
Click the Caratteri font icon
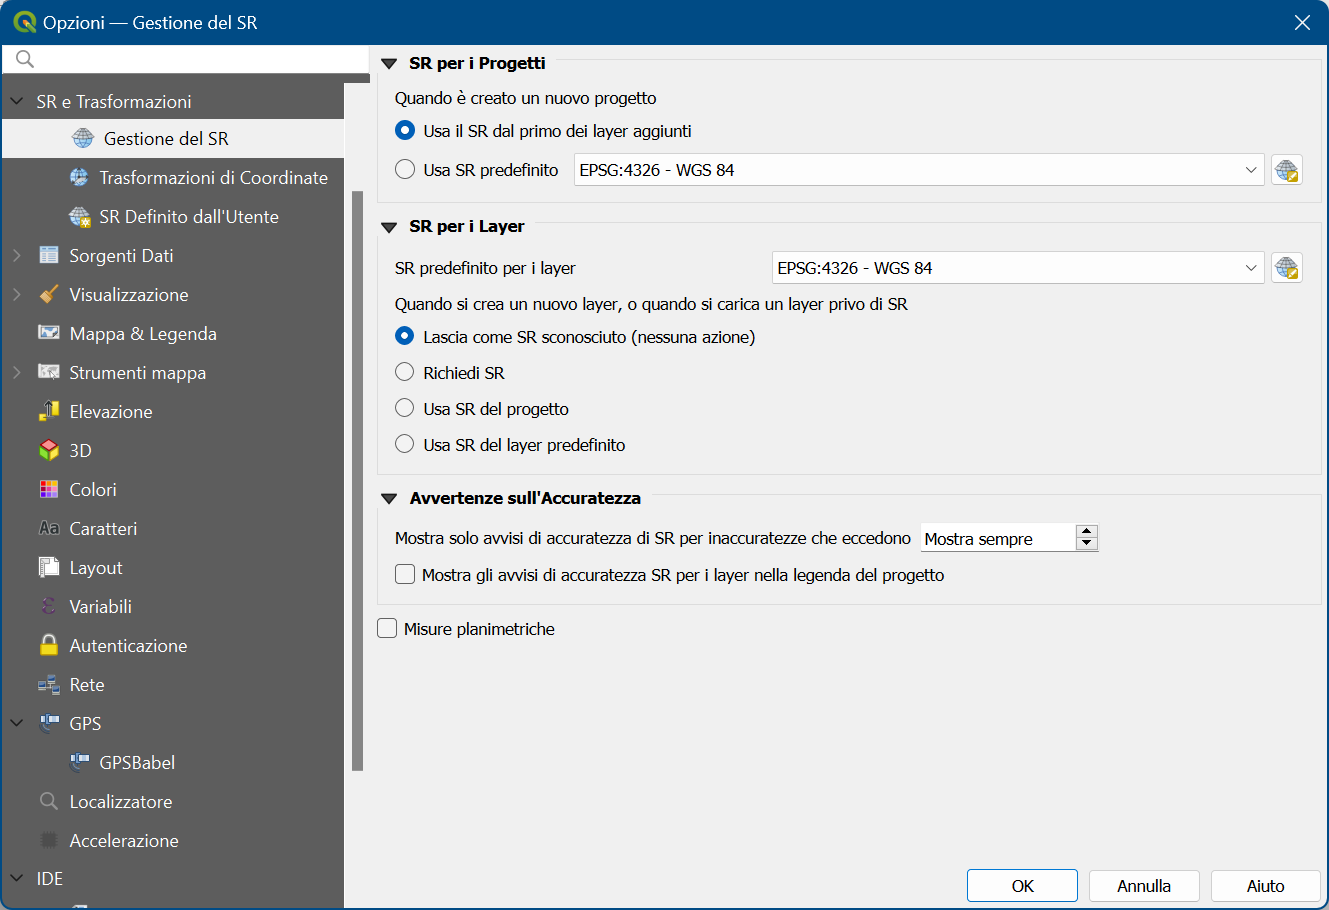pyautogui.click(x=49, y=528)
